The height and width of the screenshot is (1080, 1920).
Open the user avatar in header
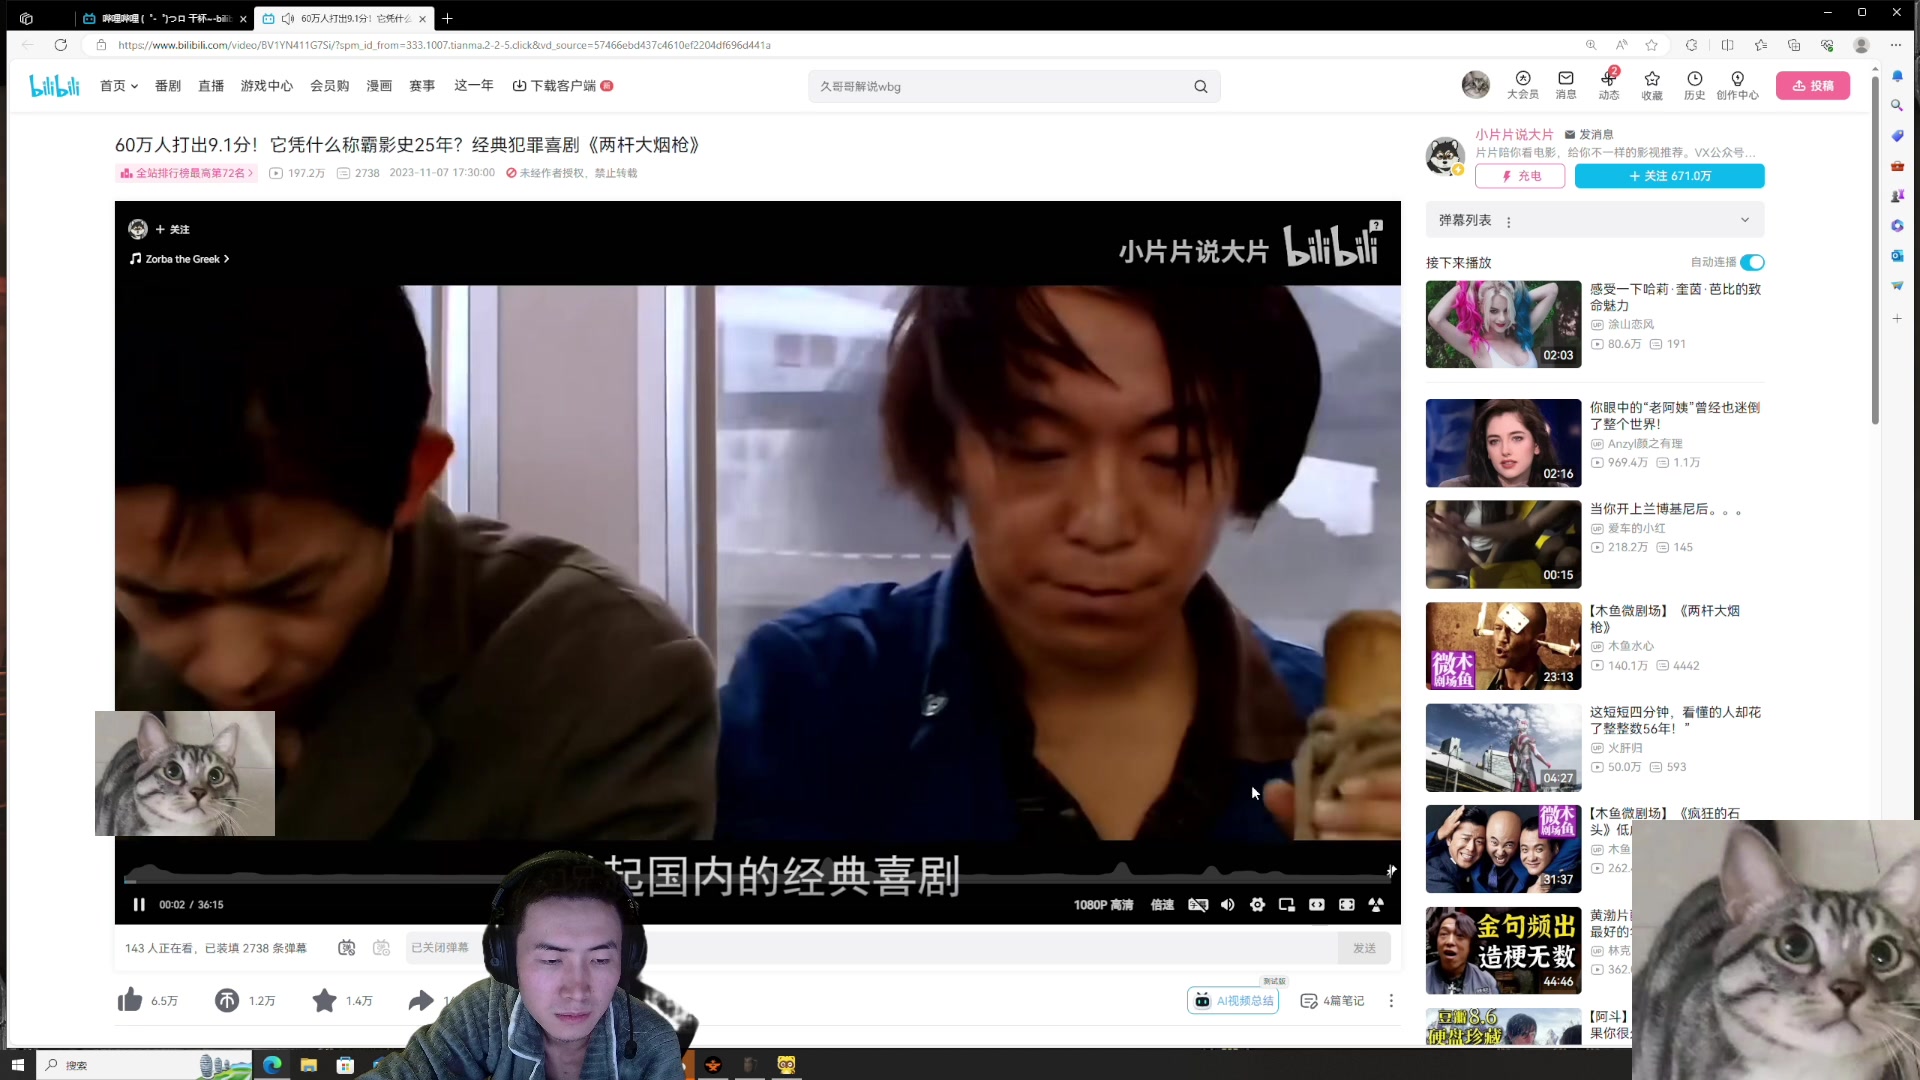pos(1475,85)
